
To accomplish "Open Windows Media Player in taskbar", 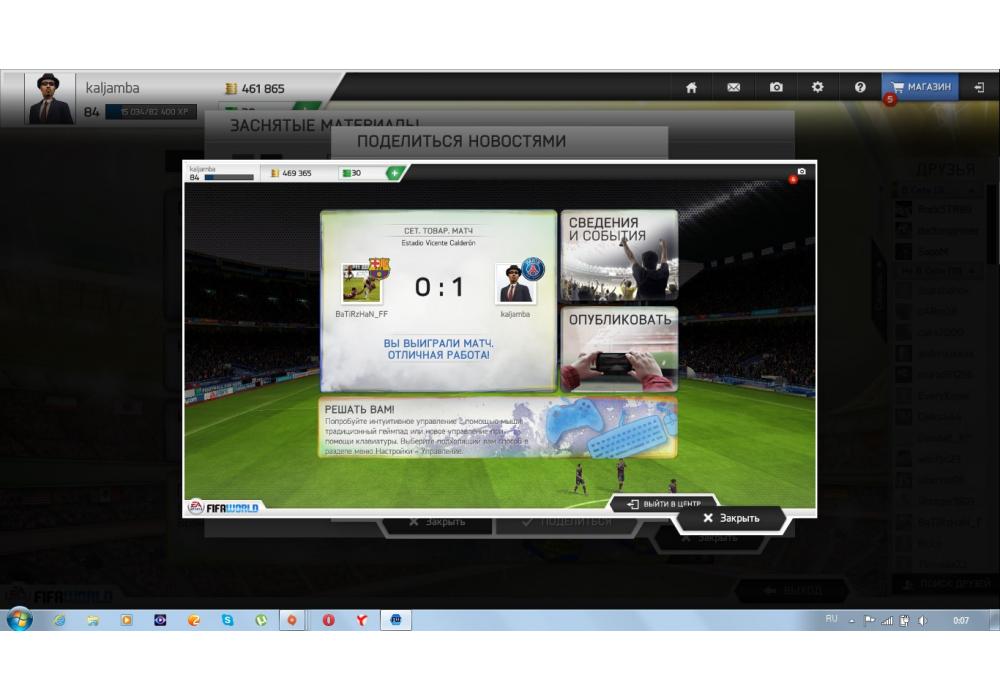I will pos(127,620).
